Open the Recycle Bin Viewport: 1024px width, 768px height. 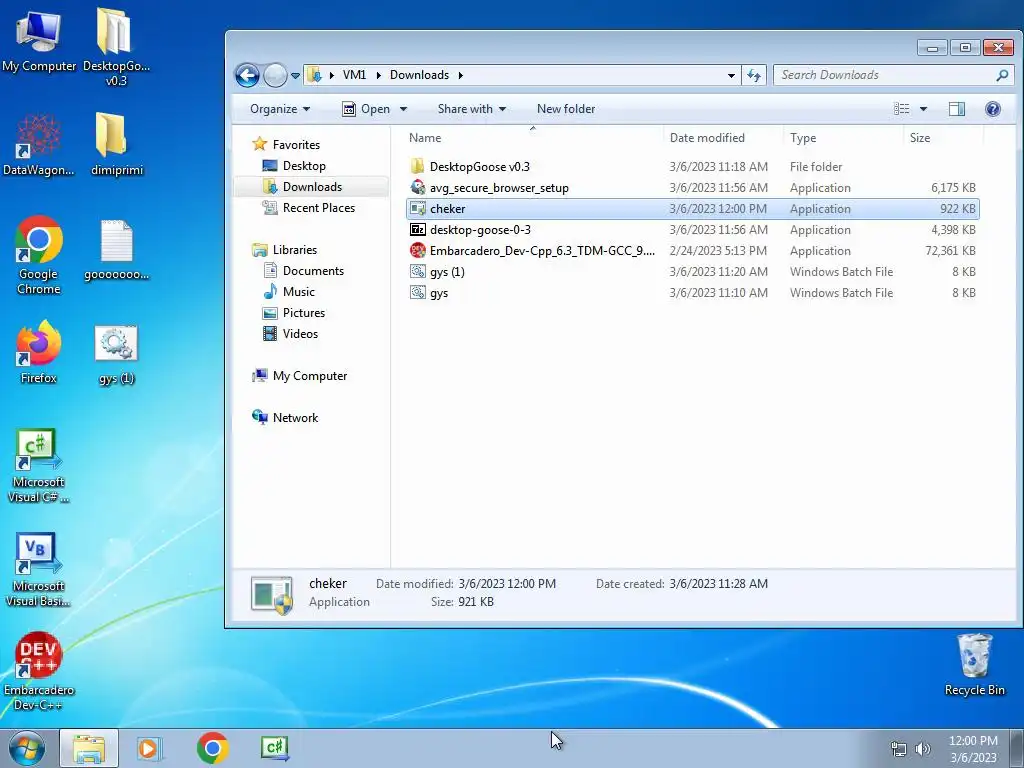(x=974, y=665)
